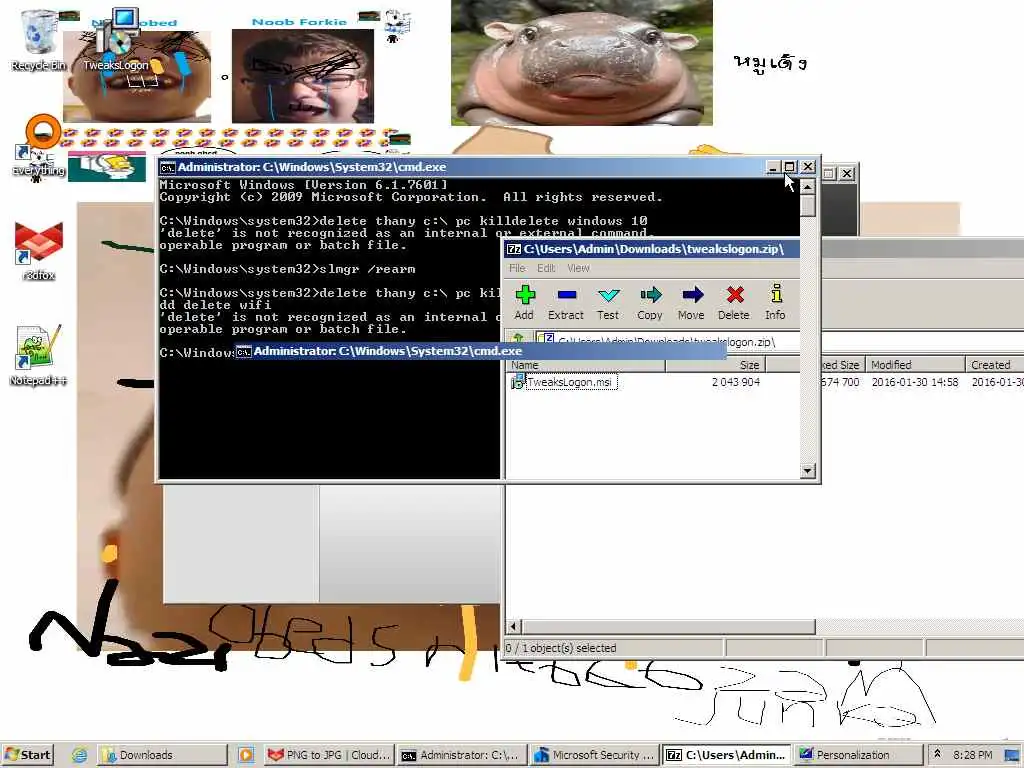
Task: Select the Copy tool in 7-Zip
Action: click(x=650, y=302)
